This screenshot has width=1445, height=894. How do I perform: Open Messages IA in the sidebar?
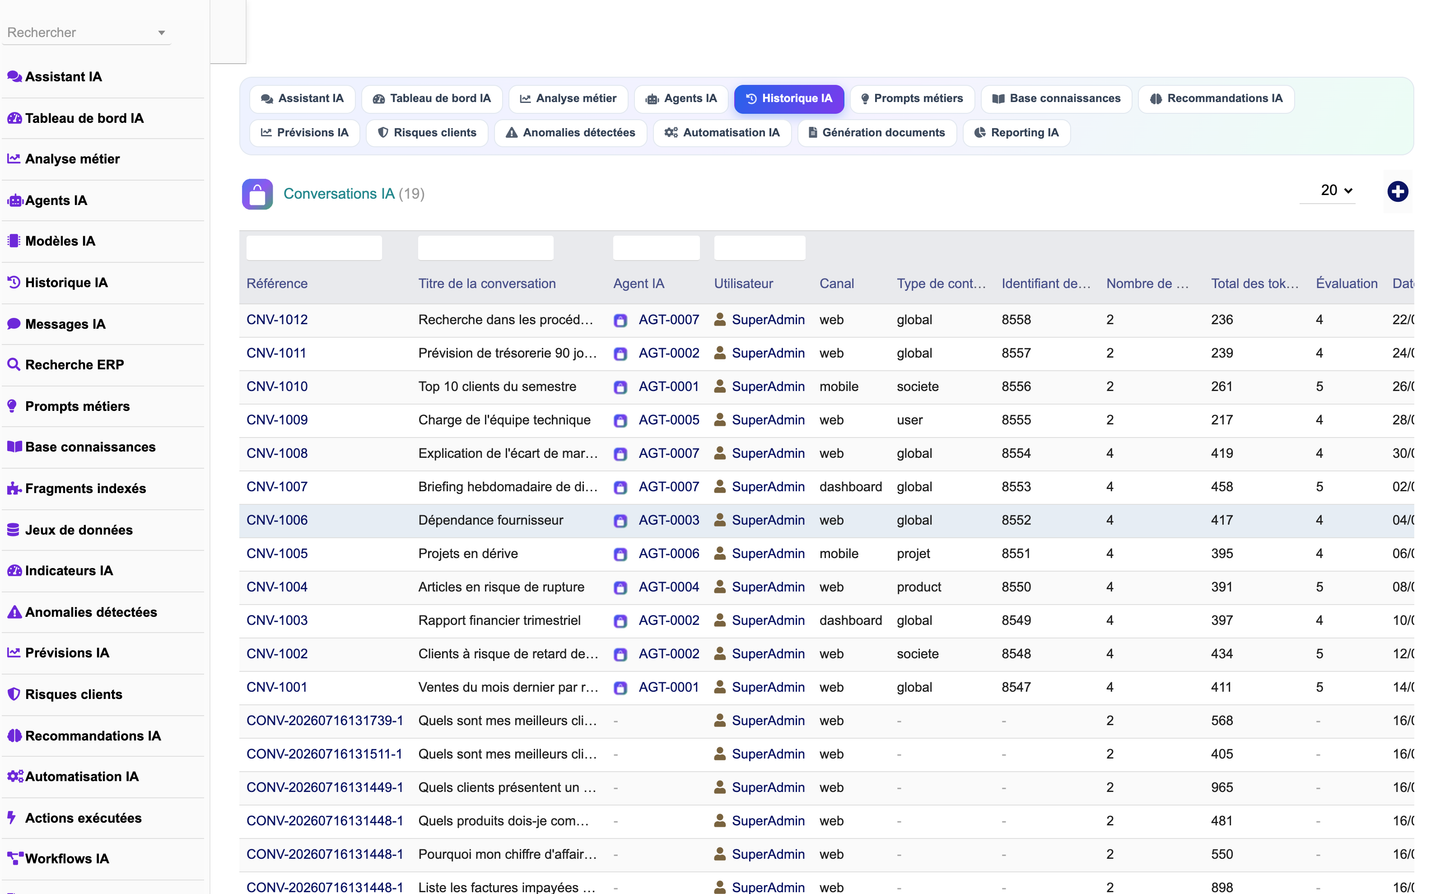click(x=65, y=324)
